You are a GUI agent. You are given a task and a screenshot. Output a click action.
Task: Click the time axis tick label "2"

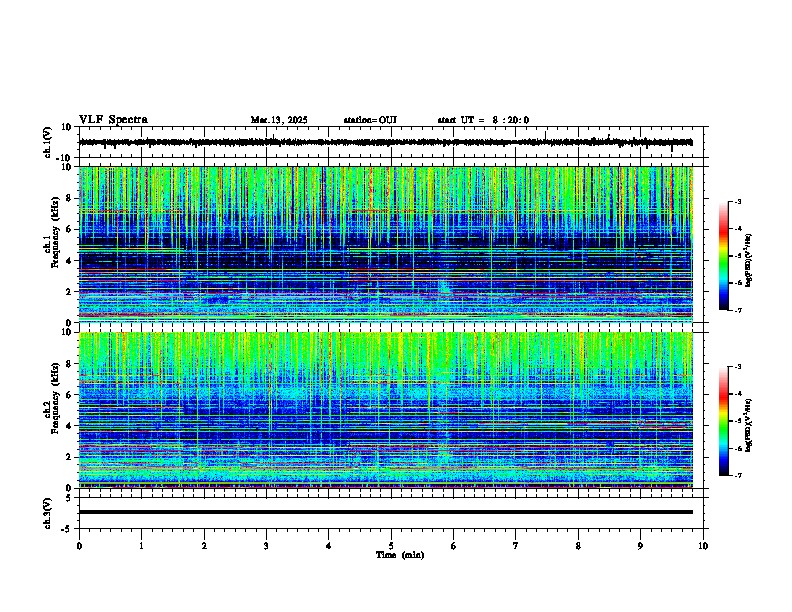204,546
